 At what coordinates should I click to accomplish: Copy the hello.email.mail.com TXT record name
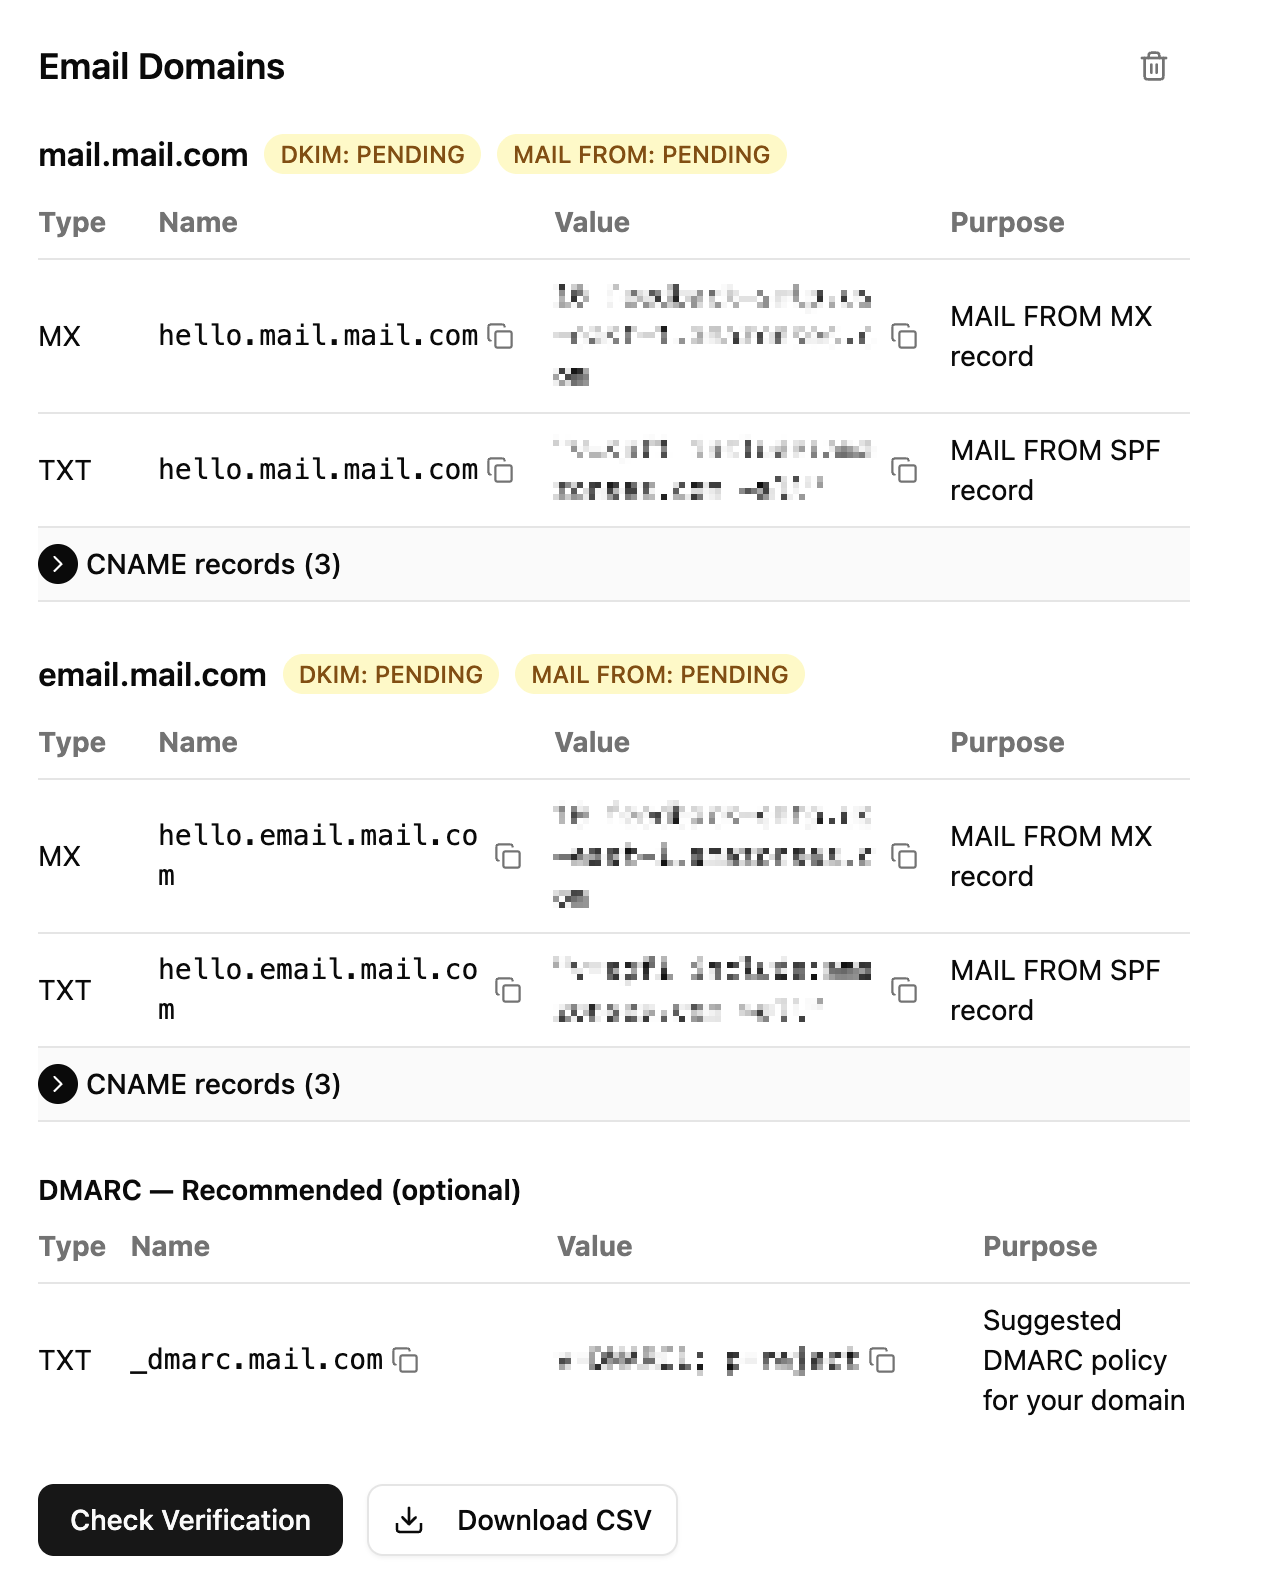tap(510, 990)
